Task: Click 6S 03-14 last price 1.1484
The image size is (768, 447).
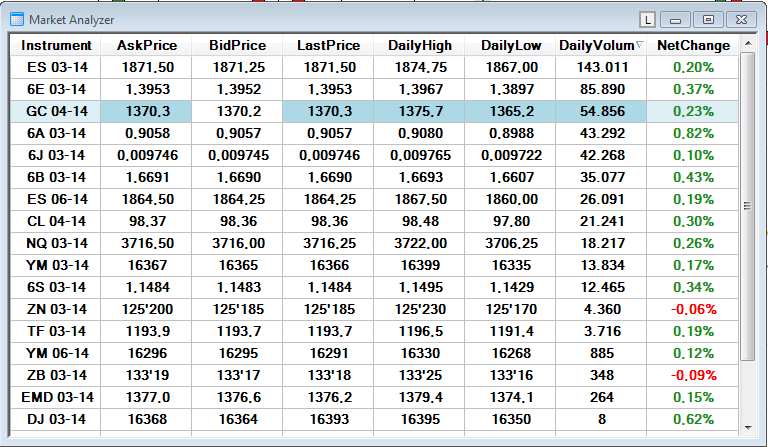Action: pos(329,287)
